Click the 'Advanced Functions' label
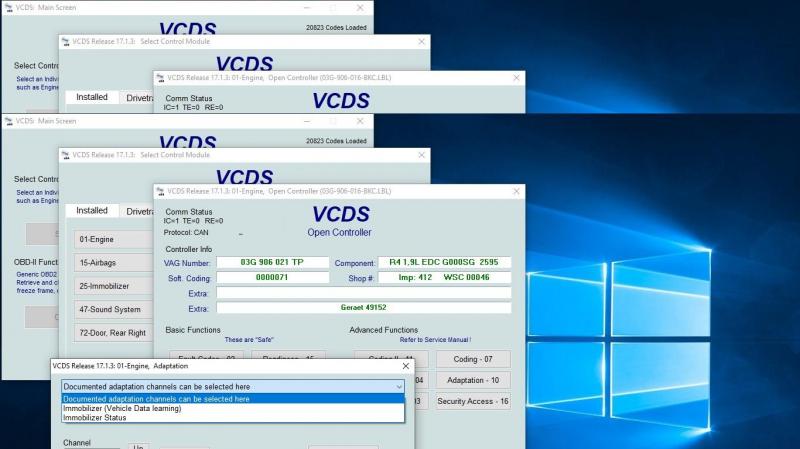This screenshot has width=800, height=449. coord(384,330)
